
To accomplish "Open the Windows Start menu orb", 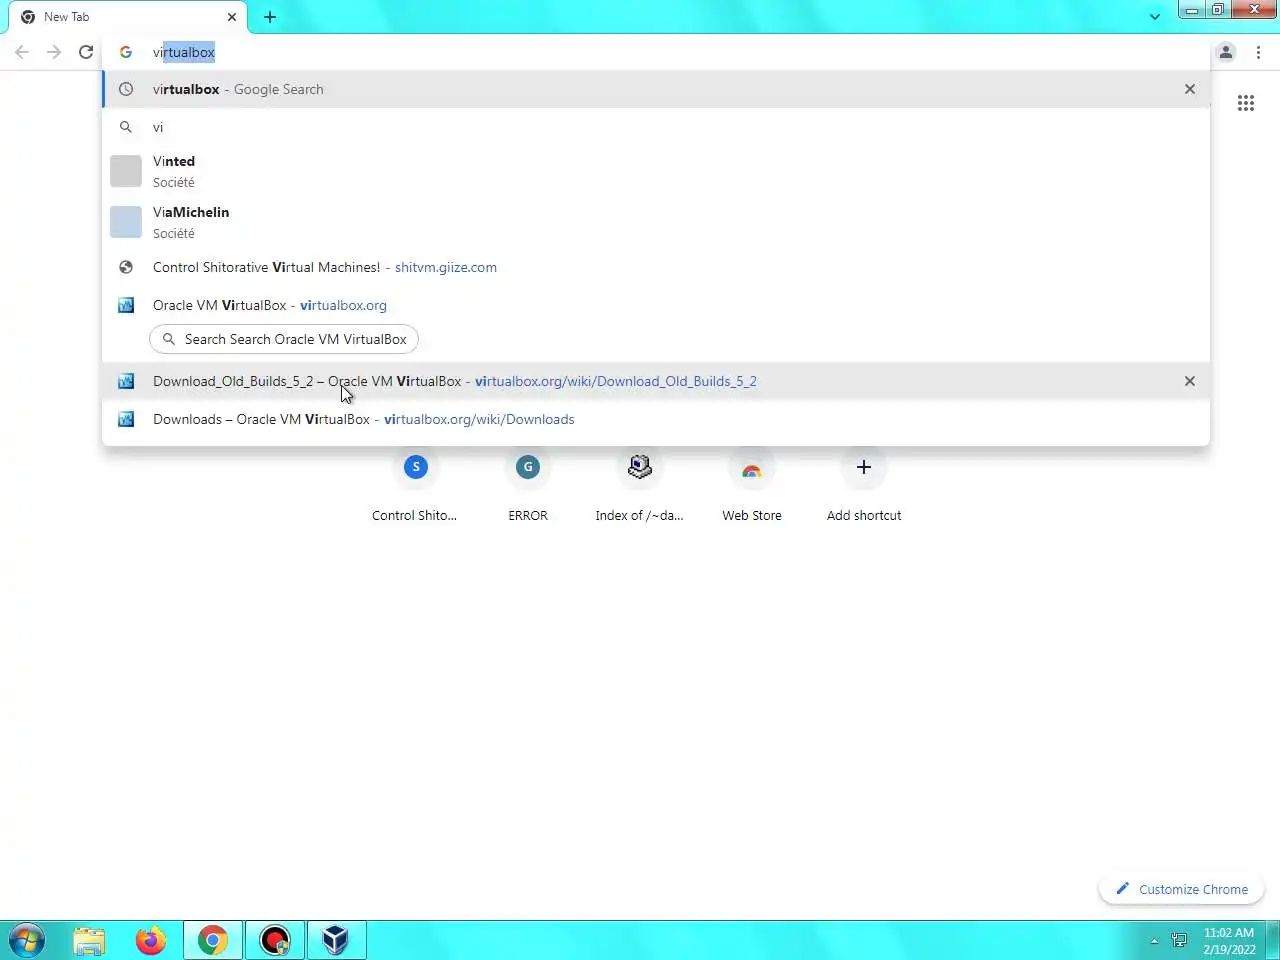I will (27, 940).
